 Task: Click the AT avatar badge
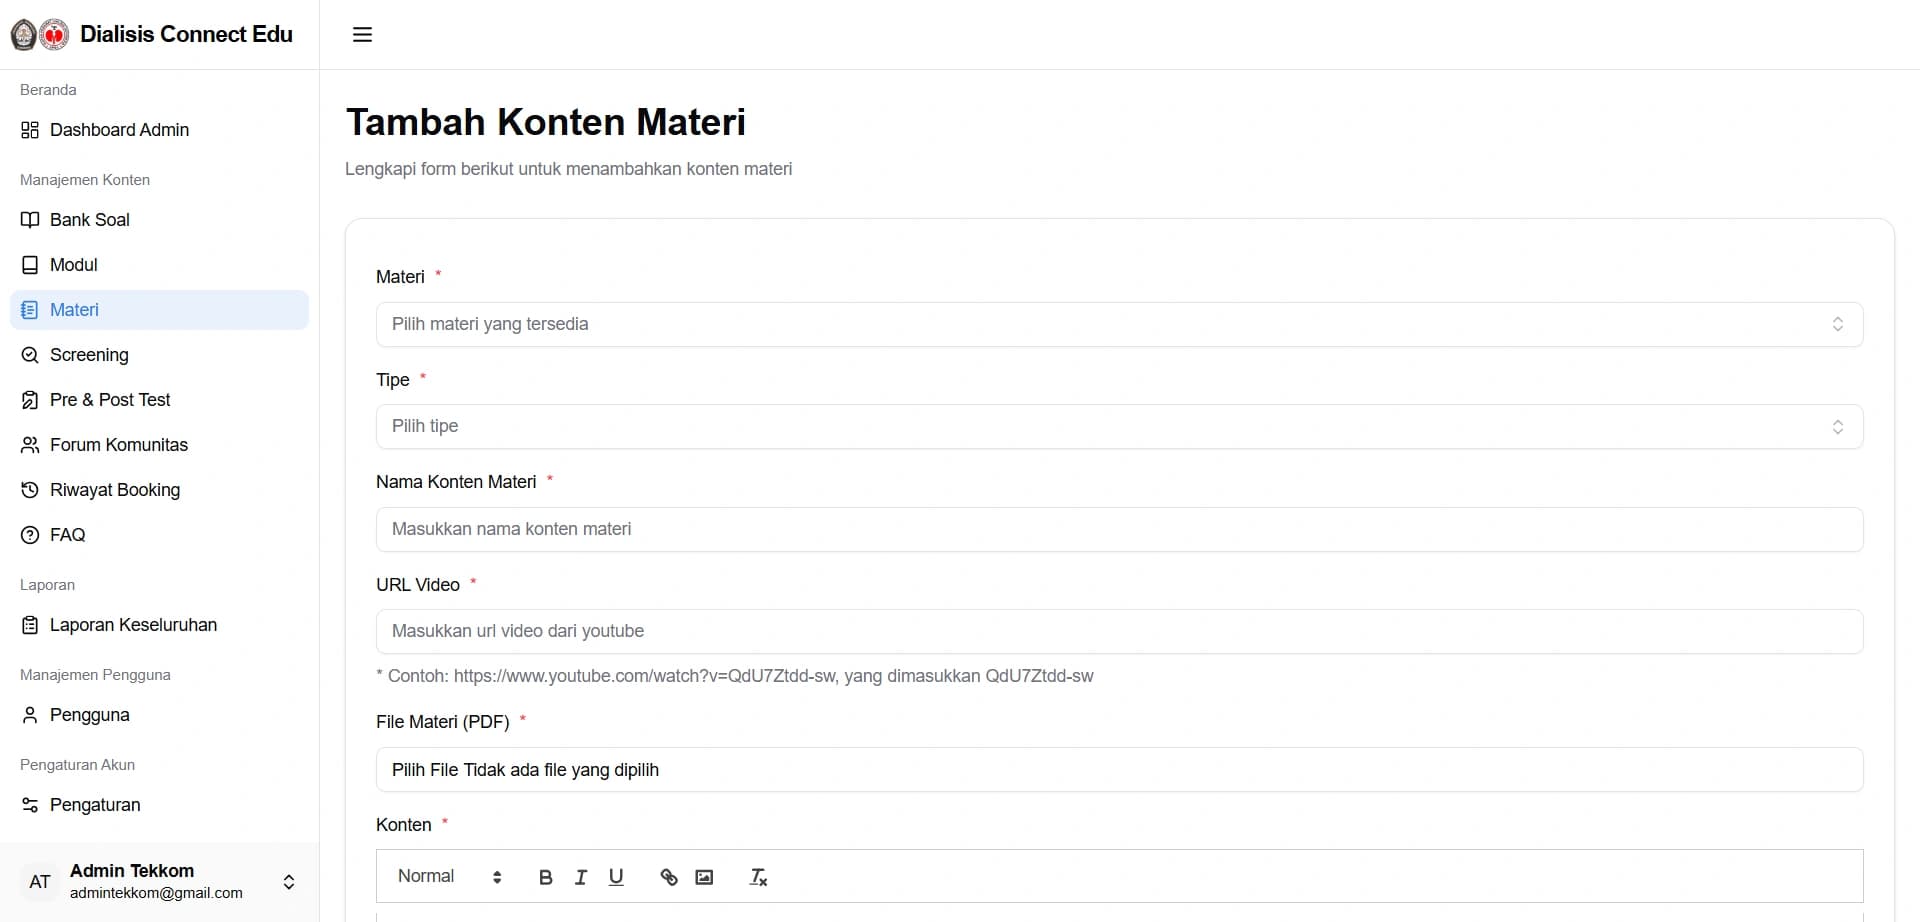coord(40,882)
